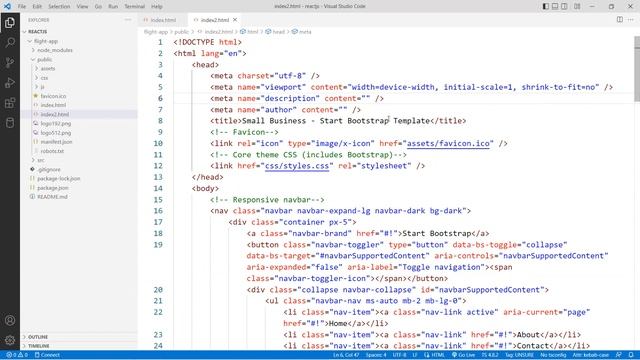Open the Accounts menu icon
Screen dimensions: 640x360
coord(10,320)
